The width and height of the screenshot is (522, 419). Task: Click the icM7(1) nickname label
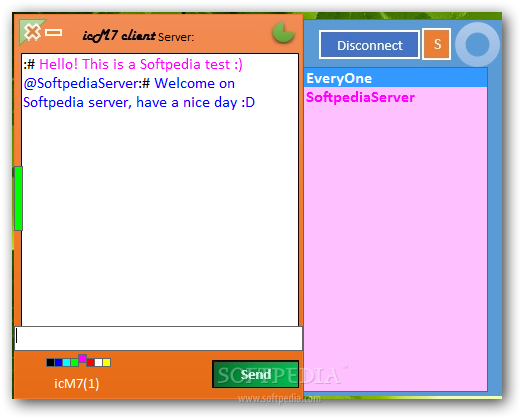(x=77, y=384)
